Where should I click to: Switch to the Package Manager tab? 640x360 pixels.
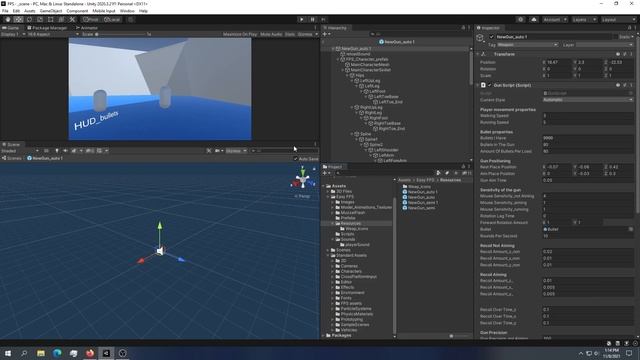tap(46, 28)
